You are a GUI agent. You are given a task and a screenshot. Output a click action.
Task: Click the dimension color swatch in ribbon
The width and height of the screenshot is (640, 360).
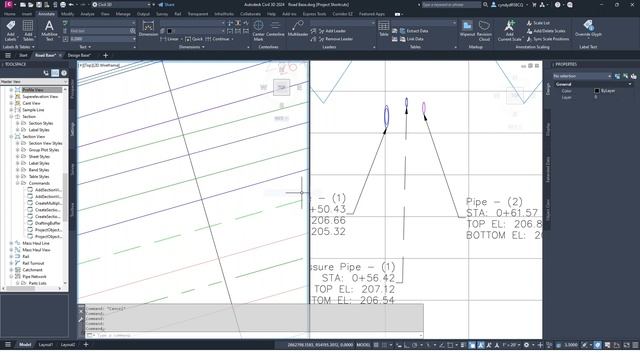click(x=169, y=31)
